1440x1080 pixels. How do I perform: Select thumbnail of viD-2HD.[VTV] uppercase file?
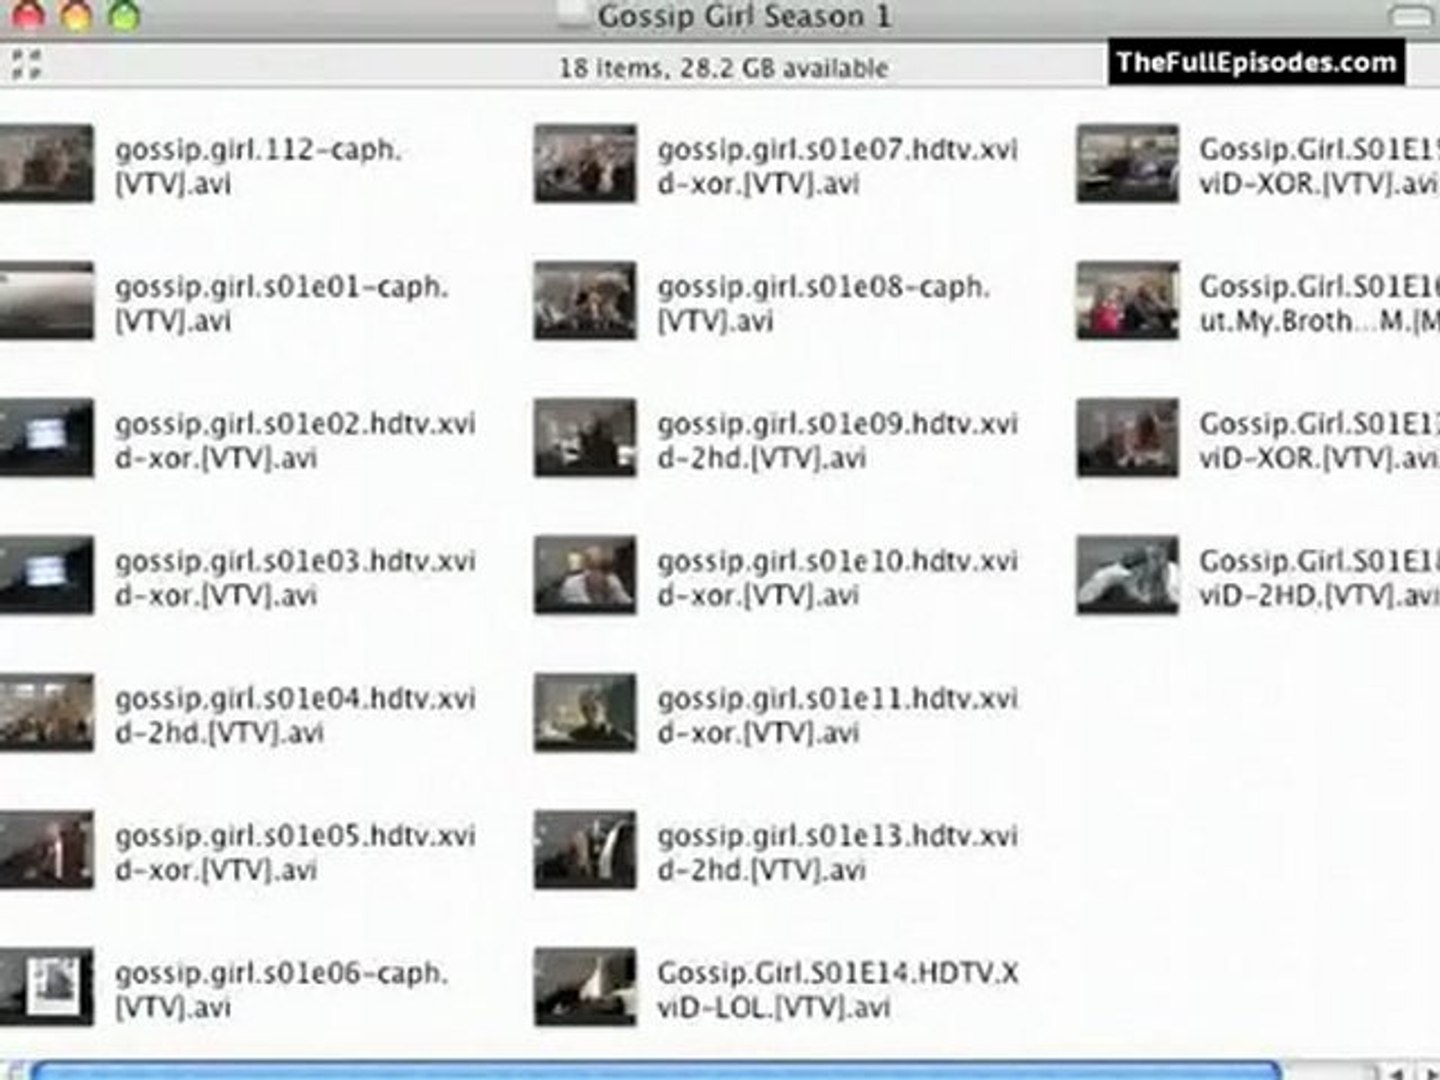click(1128, 575)
